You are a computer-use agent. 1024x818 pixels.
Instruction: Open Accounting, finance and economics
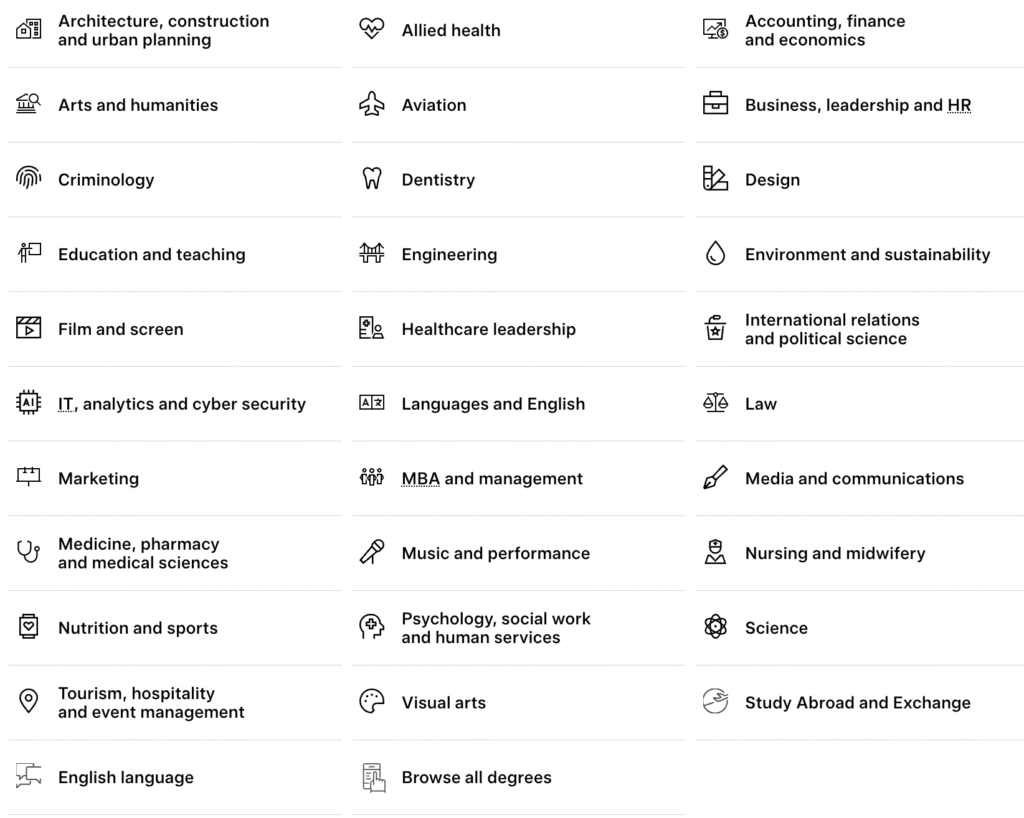(825, 31)
